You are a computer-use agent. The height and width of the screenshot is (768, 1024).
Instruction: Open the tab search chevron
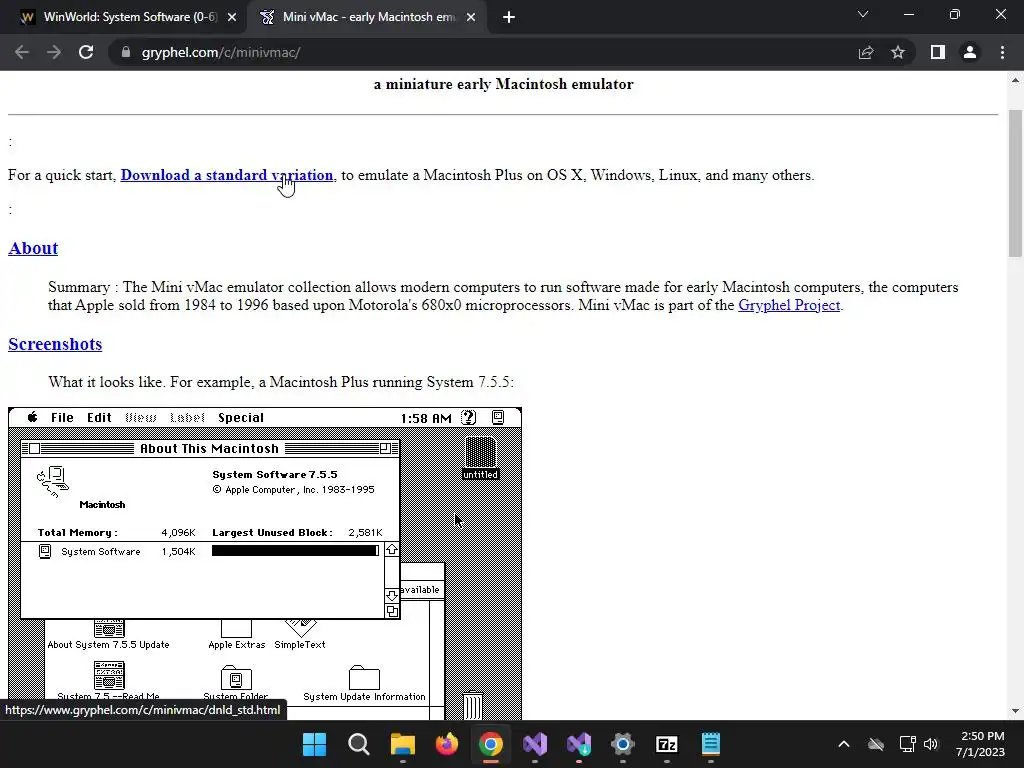click(x=863, y=14)
